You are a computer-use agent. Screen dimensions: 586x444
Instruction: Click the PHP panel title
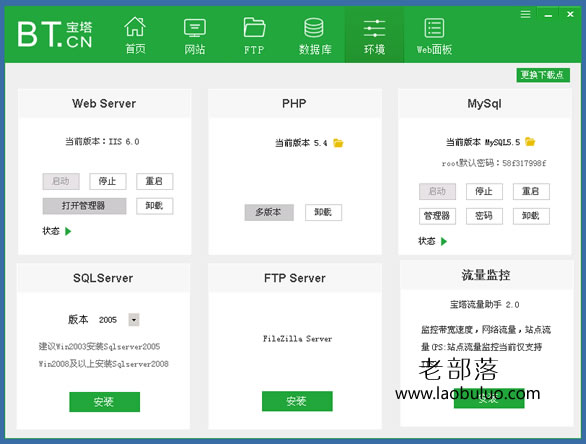tap(294, 104)
